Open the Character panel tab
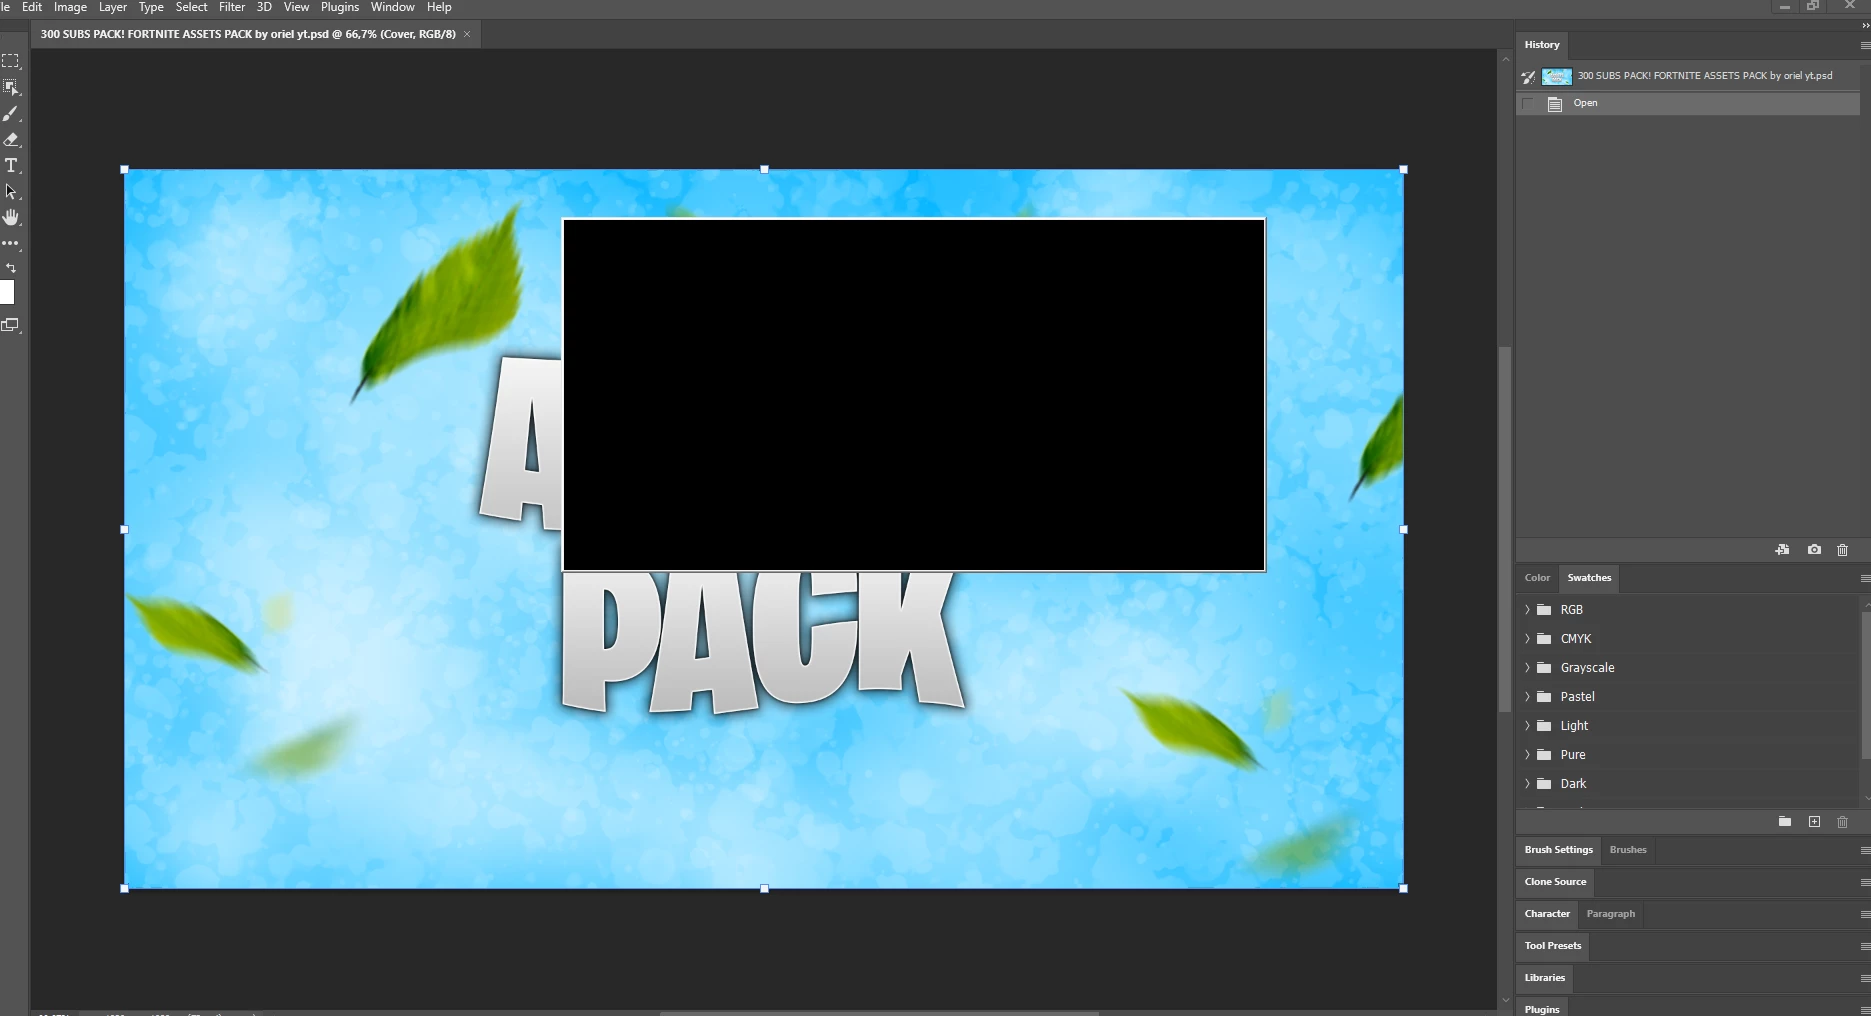This screenshot has width=1871, height=1016. pyautogui.click(x=1547, y=914)
